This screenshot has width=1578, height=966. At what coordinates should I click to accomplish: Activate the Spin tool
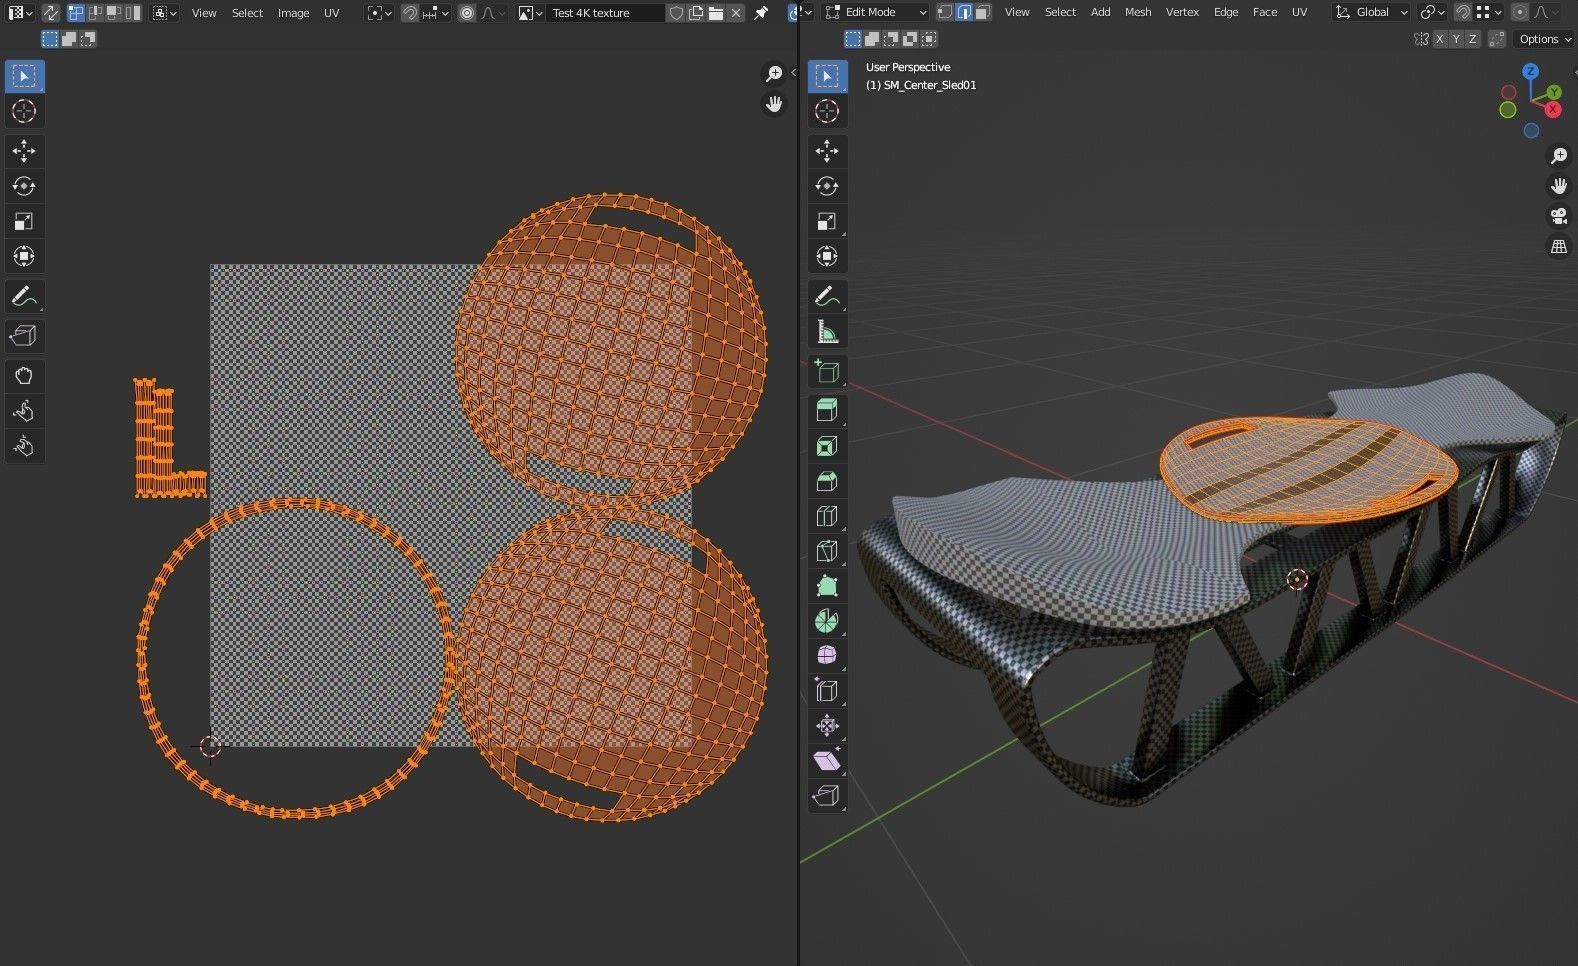coord(827,621)
